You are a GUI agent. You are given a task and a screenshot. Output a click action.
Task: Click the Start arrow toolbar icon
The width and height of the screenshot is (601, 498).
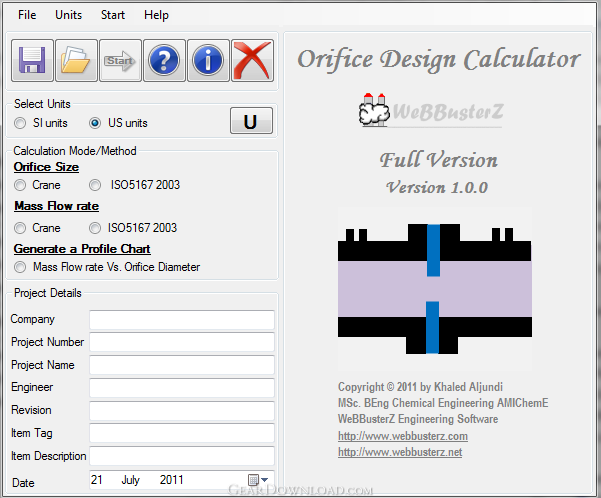(120, 60)
